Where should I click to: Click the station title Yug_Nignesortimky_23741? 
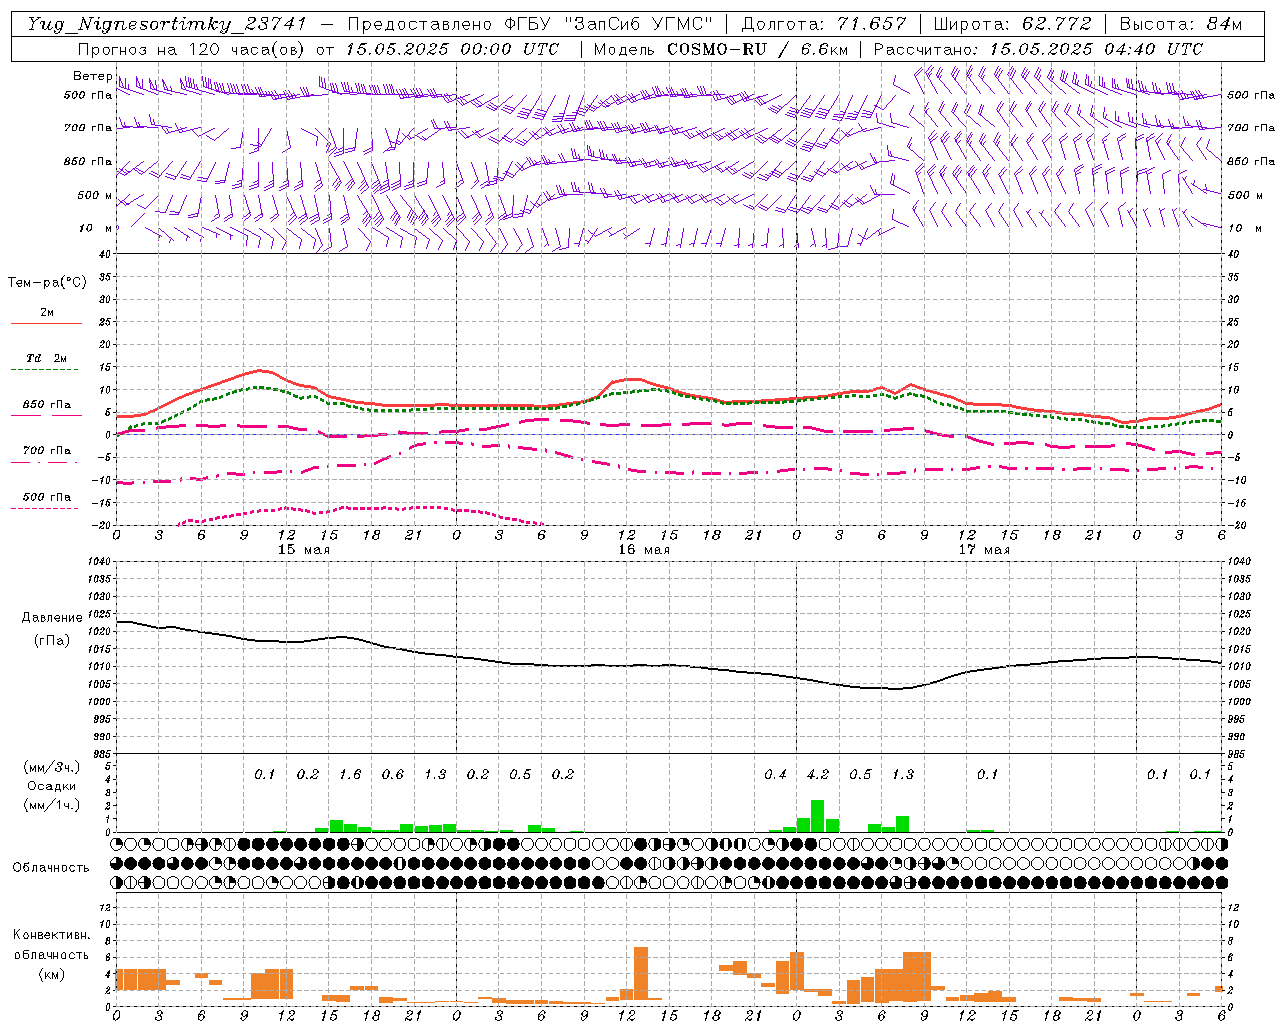pyautogui.click(x=167, y=24)
